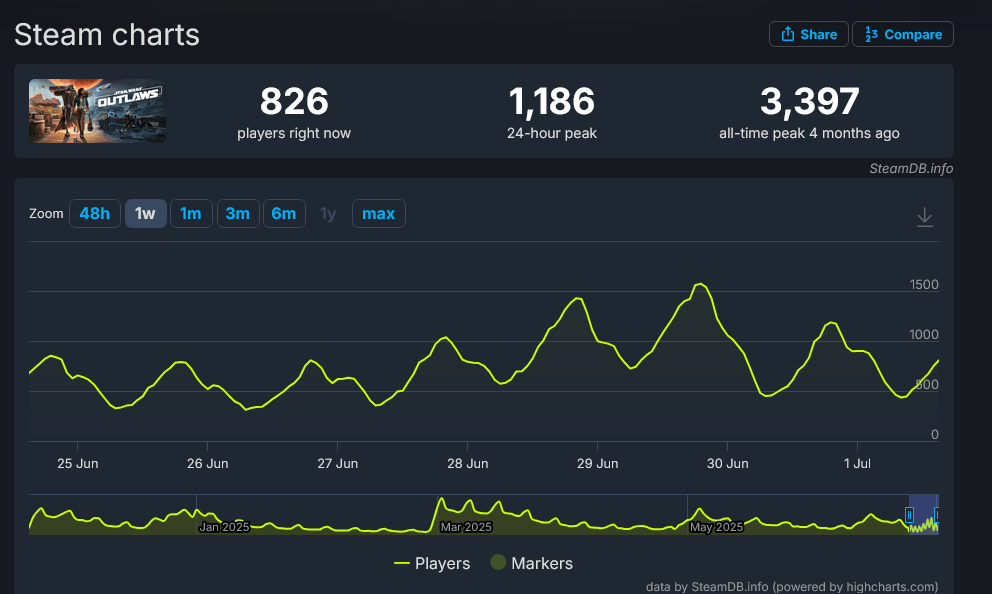
Task: Click the all-time peak 4 months ago caption
Action: pos(809,133)
